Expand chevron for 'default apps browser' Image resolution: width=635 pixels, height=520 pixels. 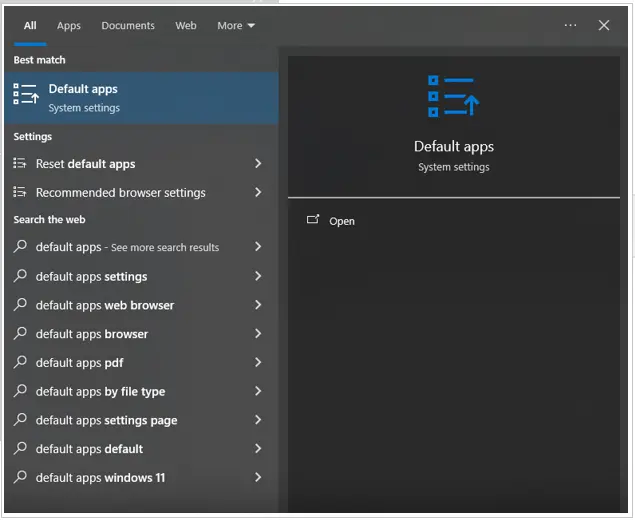(258, 333)
